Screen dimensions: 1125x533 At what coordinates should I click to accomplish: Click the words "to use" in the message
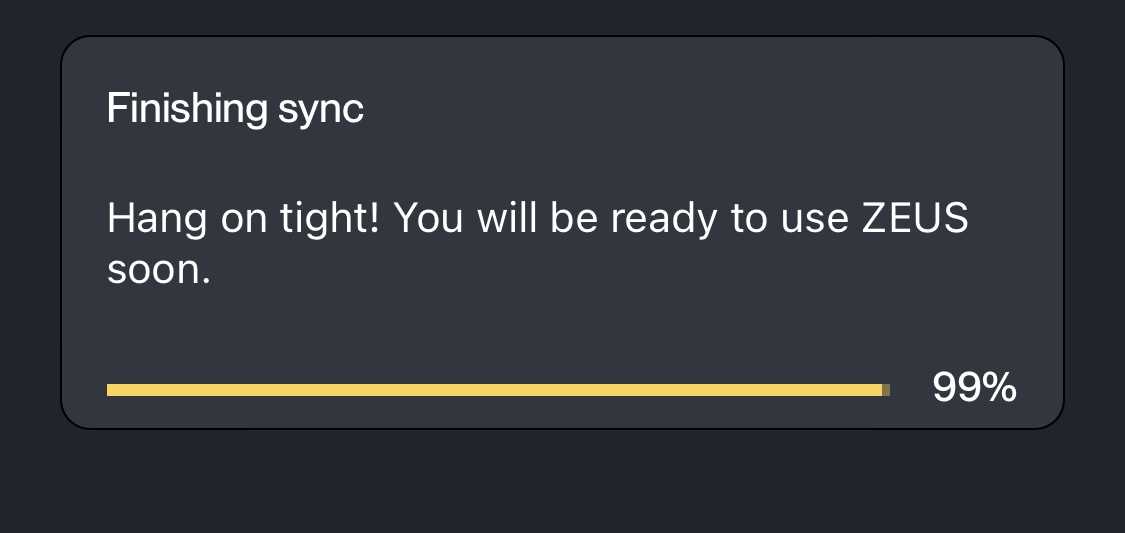click(789, 220)
